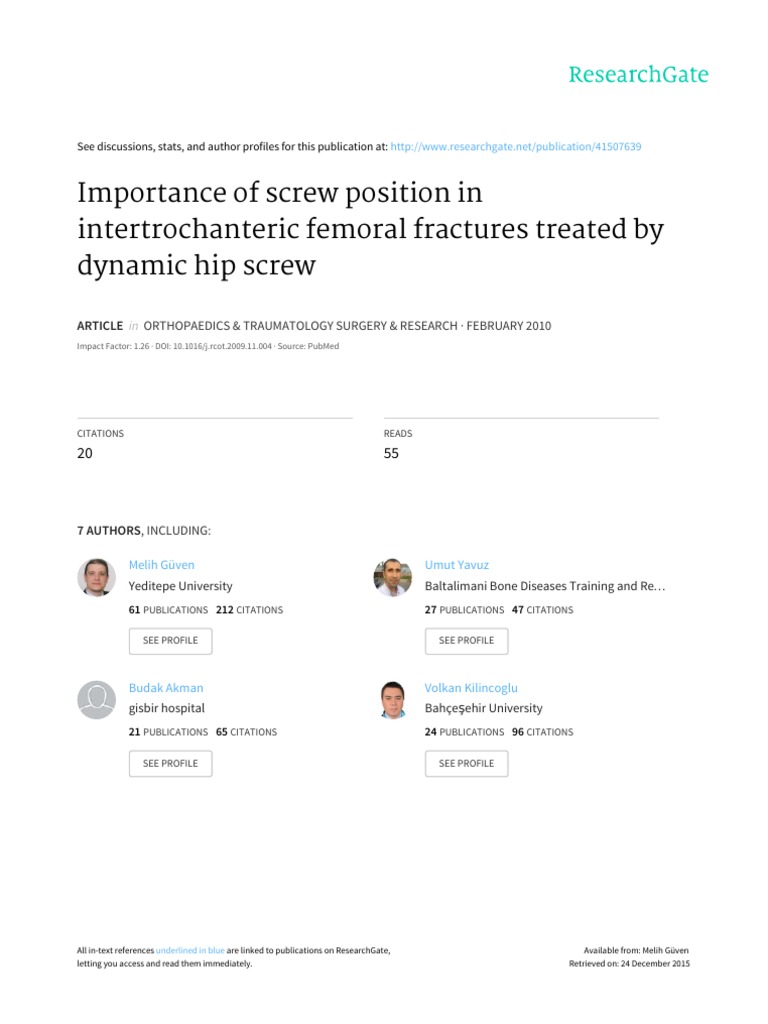768x1024 pixels.
Task: Click SEE PROFILE under Umut Yavuz
Action: point(466,641)
